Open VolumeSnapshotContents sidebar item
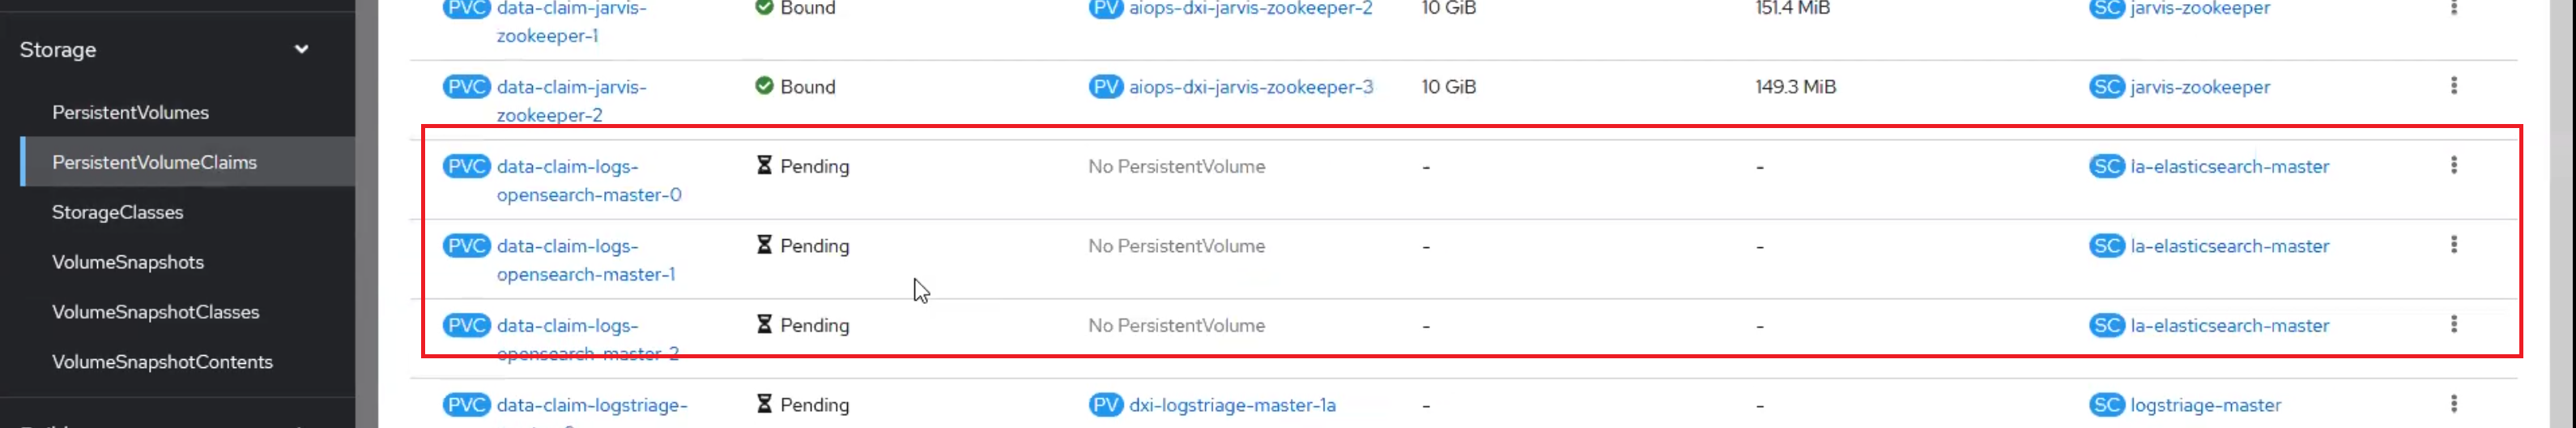 pyautogui.click(x=162, y=362)
